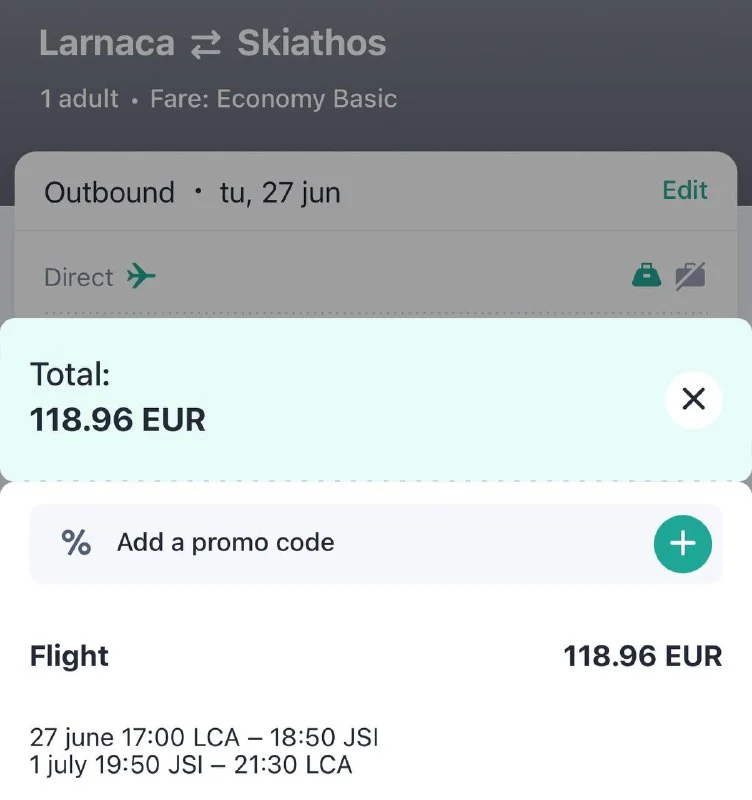
Task: Select the Outbound tu, 27 jun header
Action: click(x=192, y=192)
